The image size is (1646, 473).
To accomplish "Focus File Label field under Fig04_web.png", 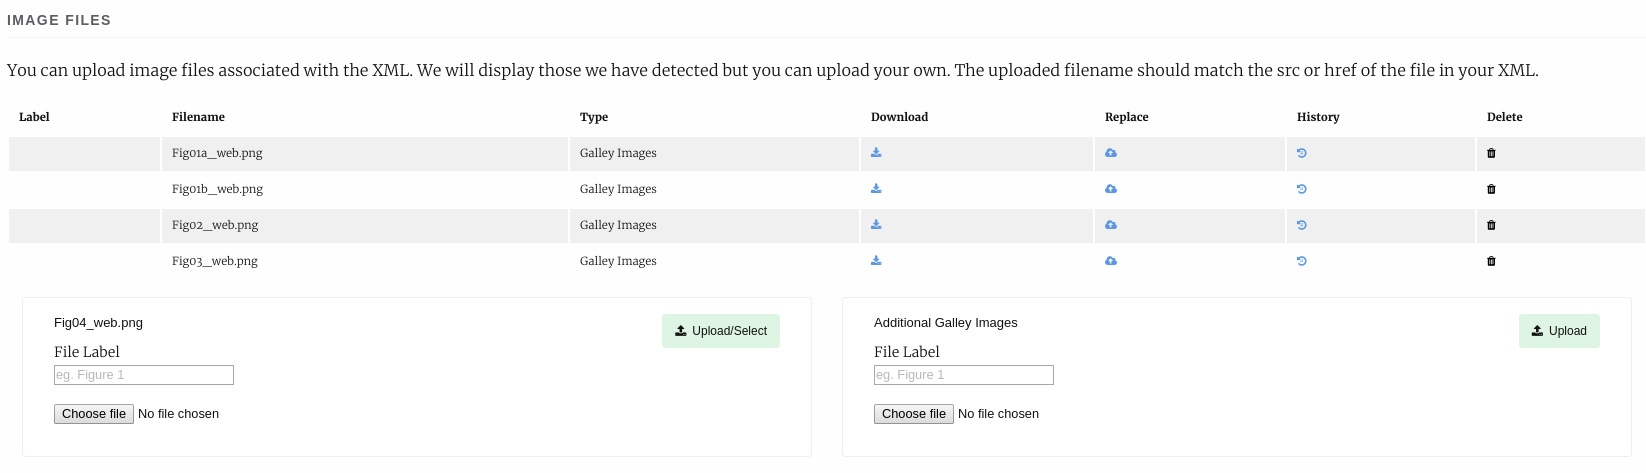I will coord(144,375).
